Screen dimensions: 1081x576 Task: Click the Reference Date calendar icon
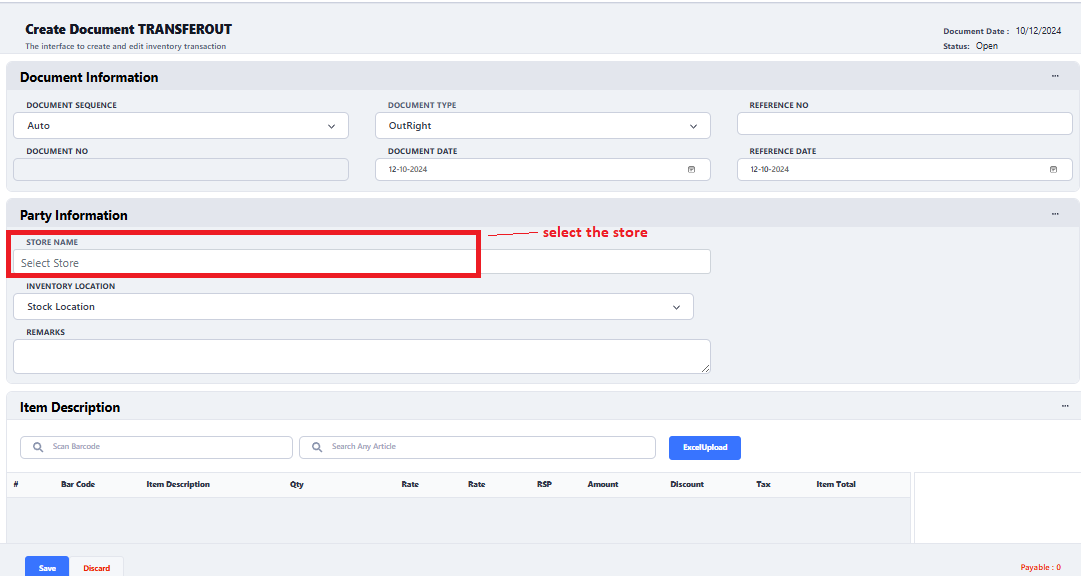(1053, 170)
